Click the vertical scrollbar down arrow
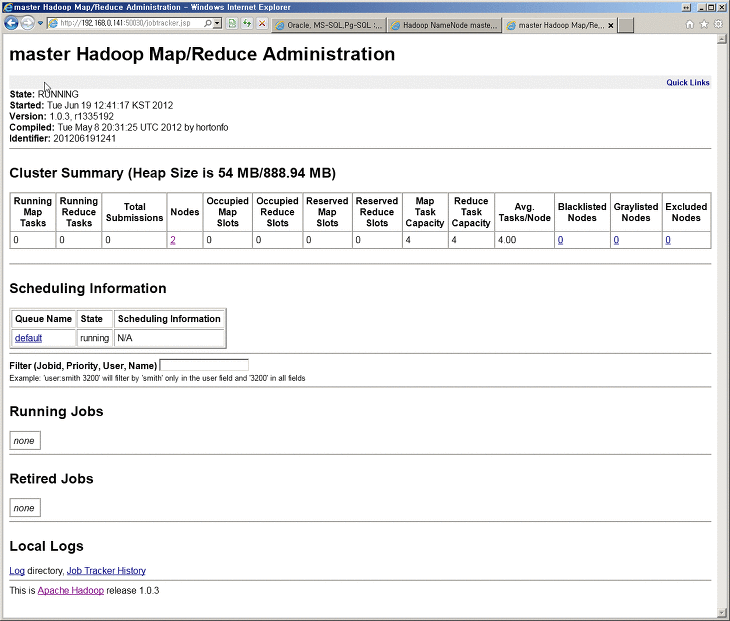Viewport: 730px width, 621px height. [722, 612]
